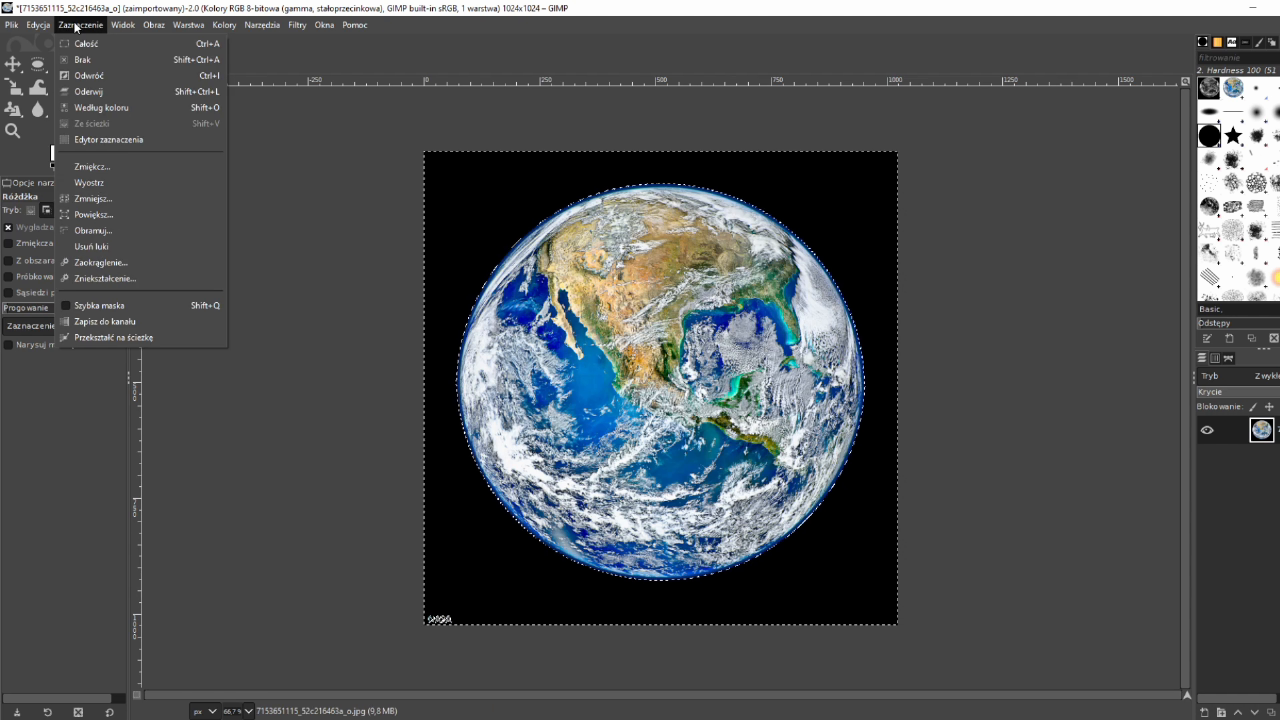1280x720 pixels.
Task: Open the patterns tab icon
Action: [x=1217, y=42]
